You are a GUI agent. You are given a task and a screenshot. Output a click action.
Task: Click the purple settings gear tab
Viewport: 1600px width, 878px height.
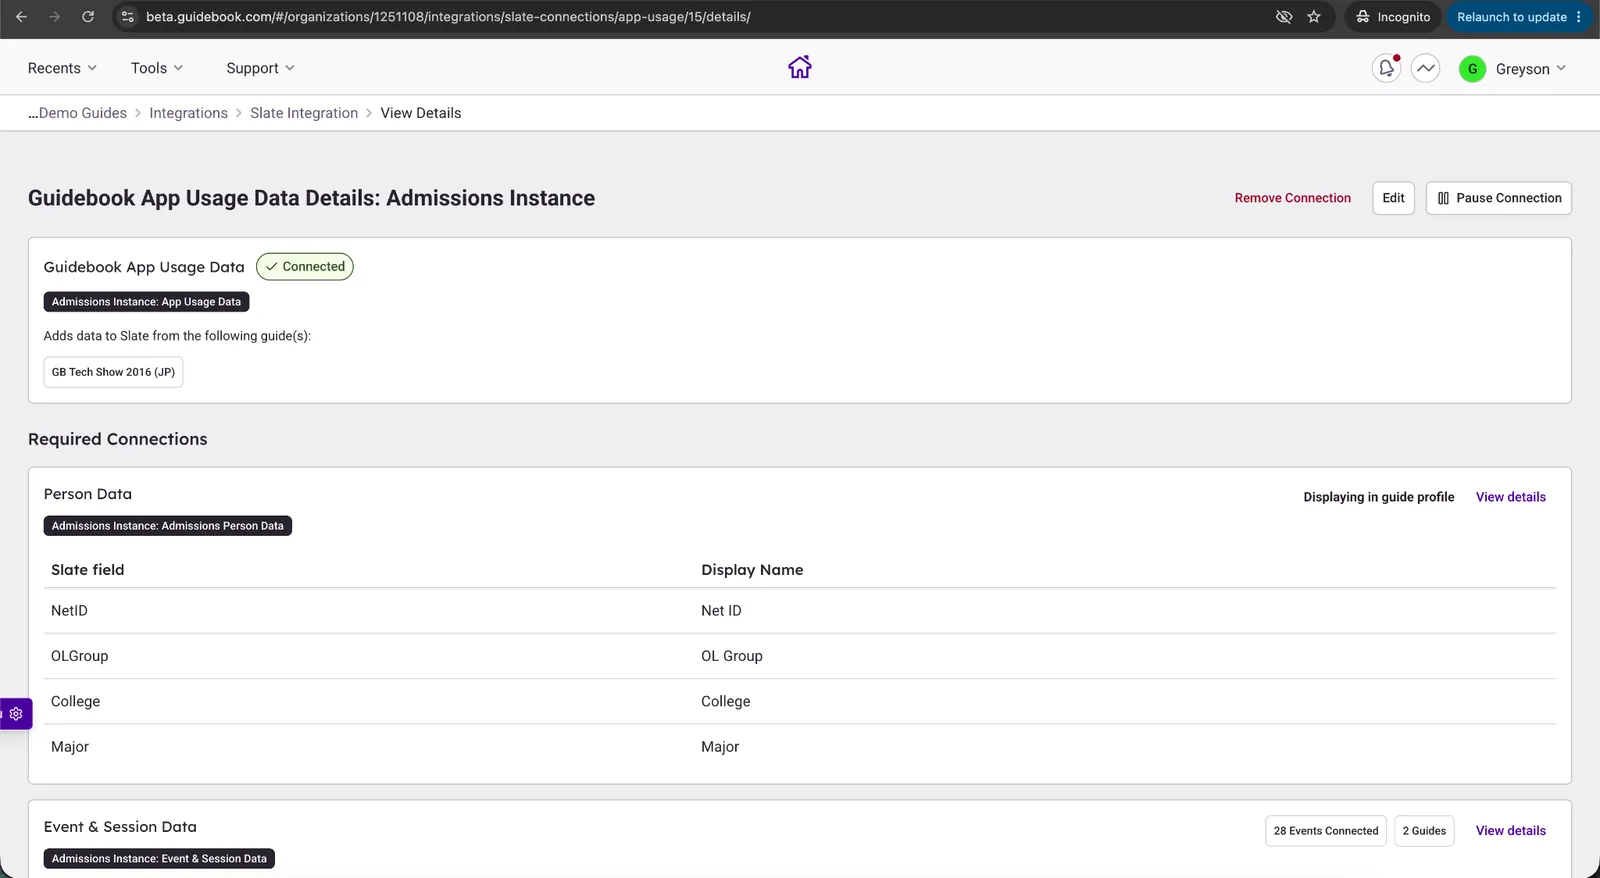[x=16, y=714]
